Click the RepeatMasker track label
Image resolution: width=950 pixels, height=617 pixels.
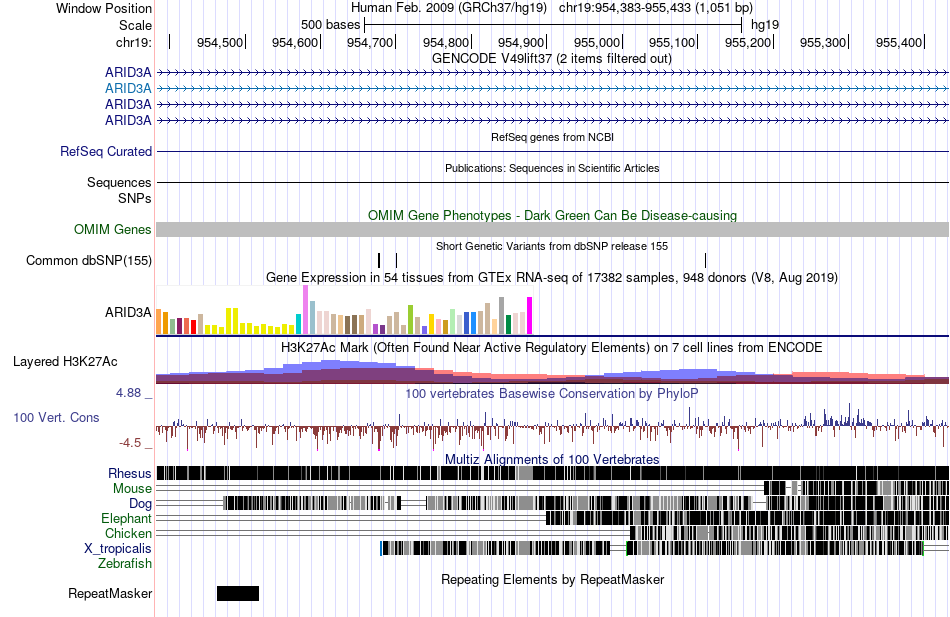click(110, 593)
